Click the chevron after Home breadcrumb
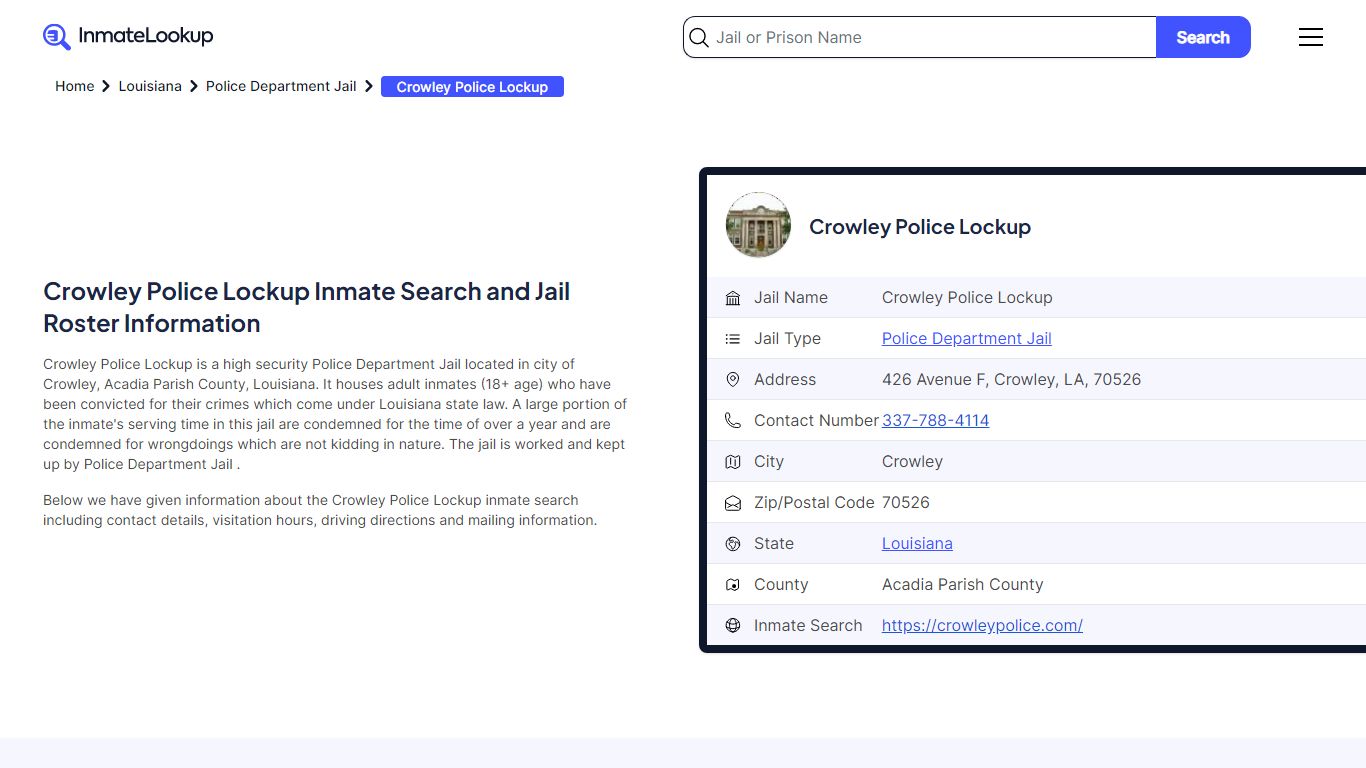 coord(106,87)
